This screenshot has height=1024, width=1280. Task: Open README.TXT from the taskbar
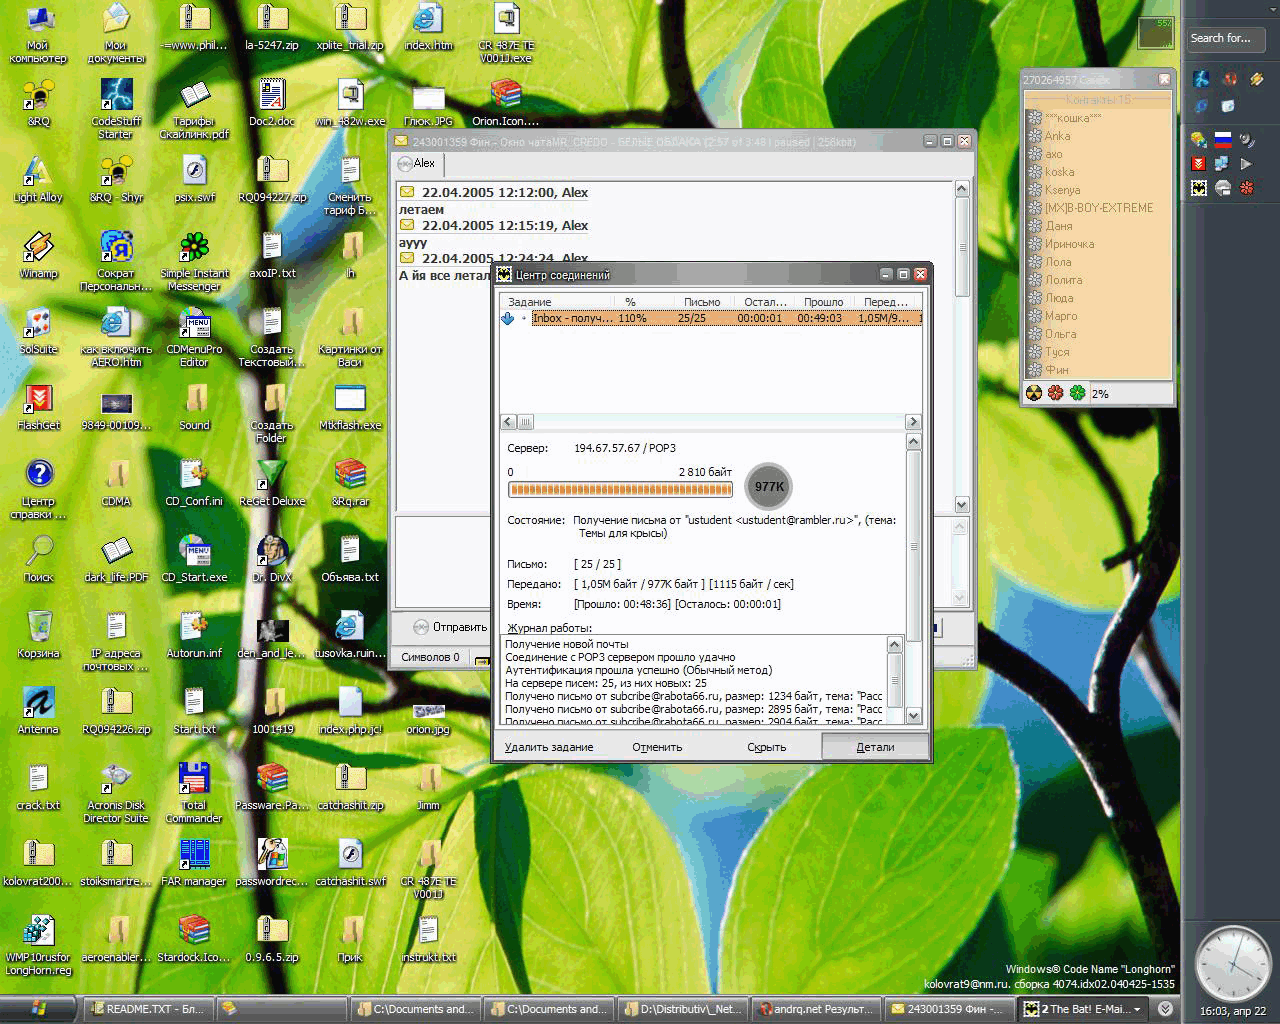click(x=147, y=1009)
